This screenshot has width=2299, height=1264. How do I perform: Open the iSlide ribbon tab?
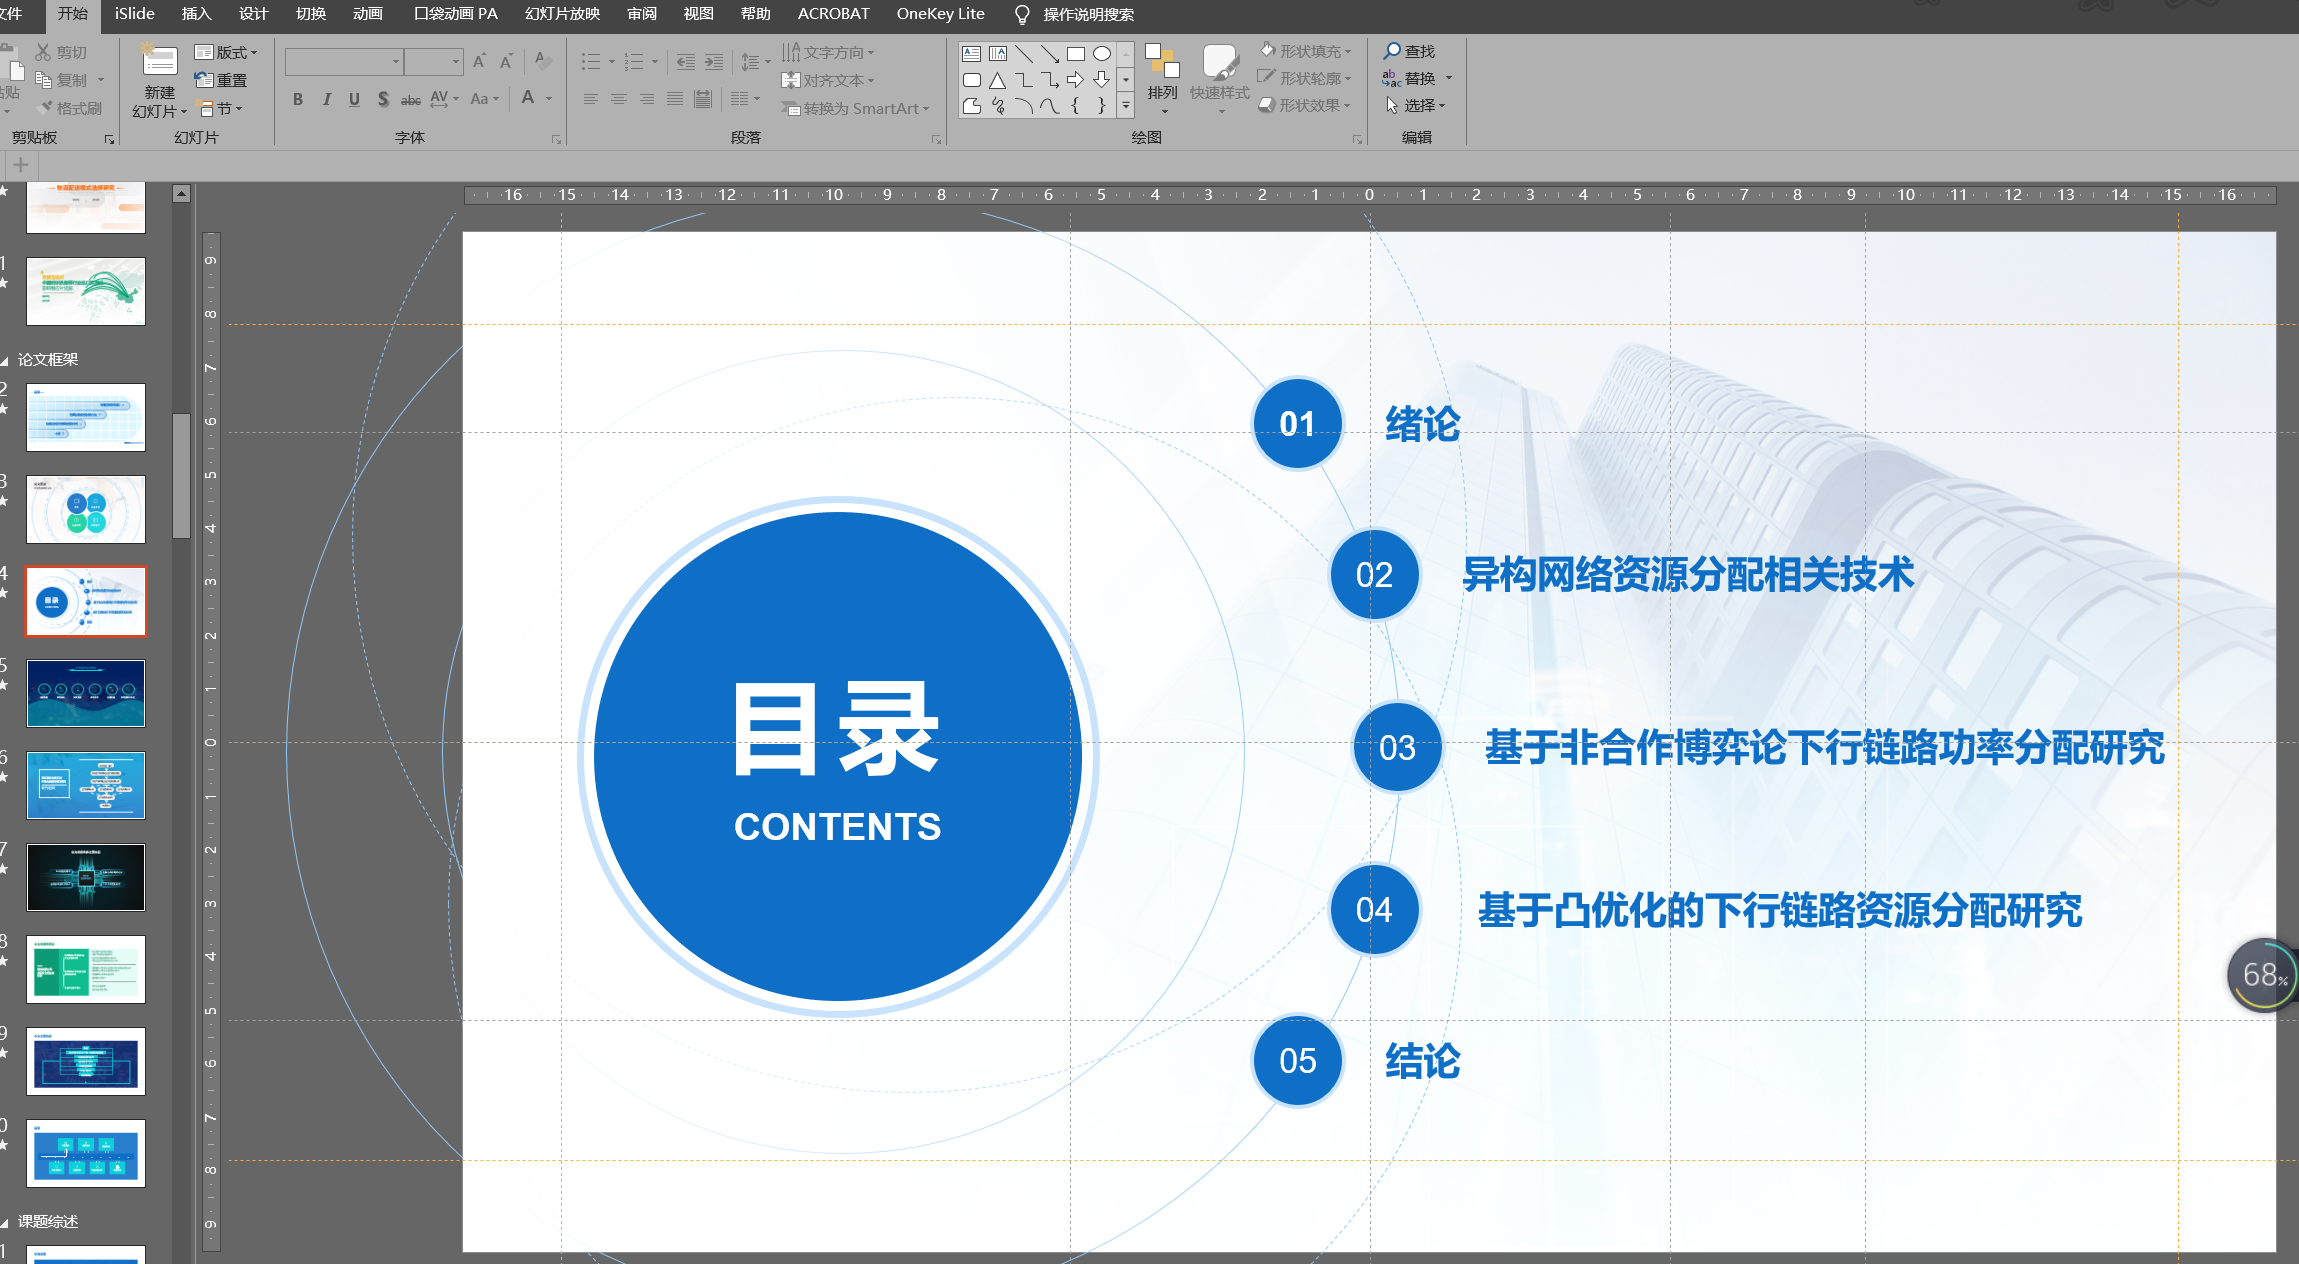coord(134,14)
